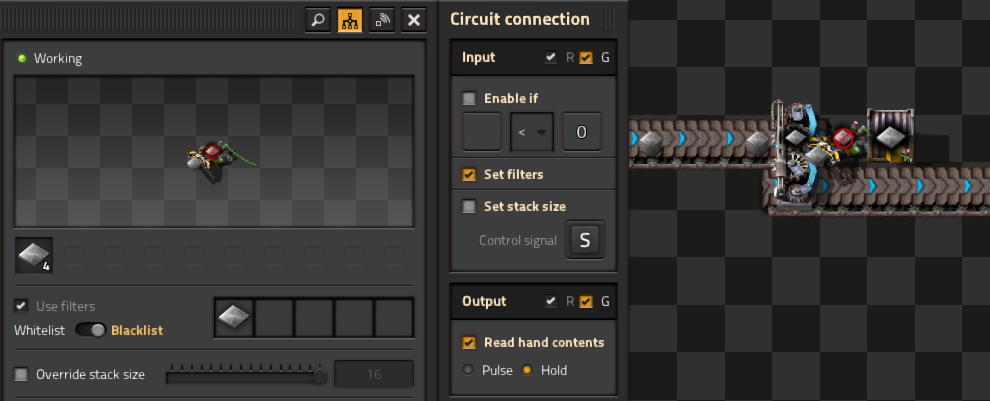
Task: Toggle Output green wire checkbox
Action: point(587,301)
